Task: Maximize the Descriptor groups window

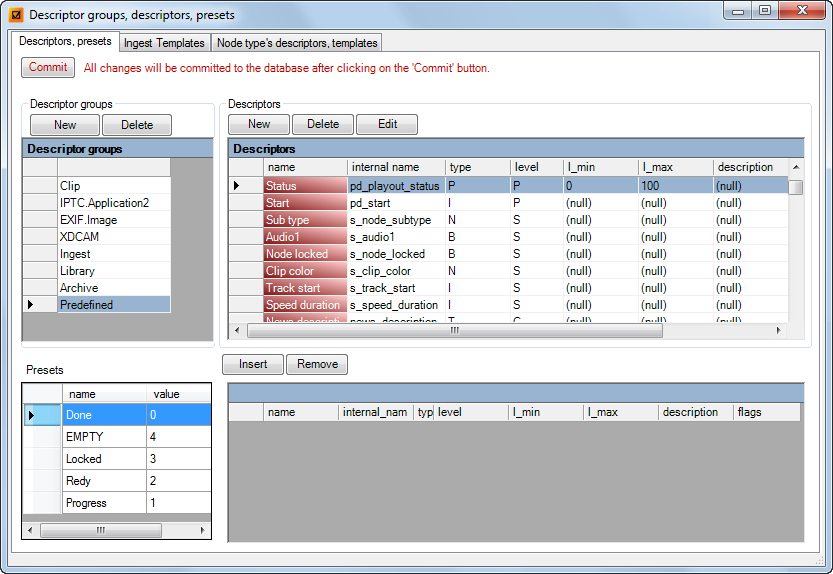Action: [x=764, y=11]
